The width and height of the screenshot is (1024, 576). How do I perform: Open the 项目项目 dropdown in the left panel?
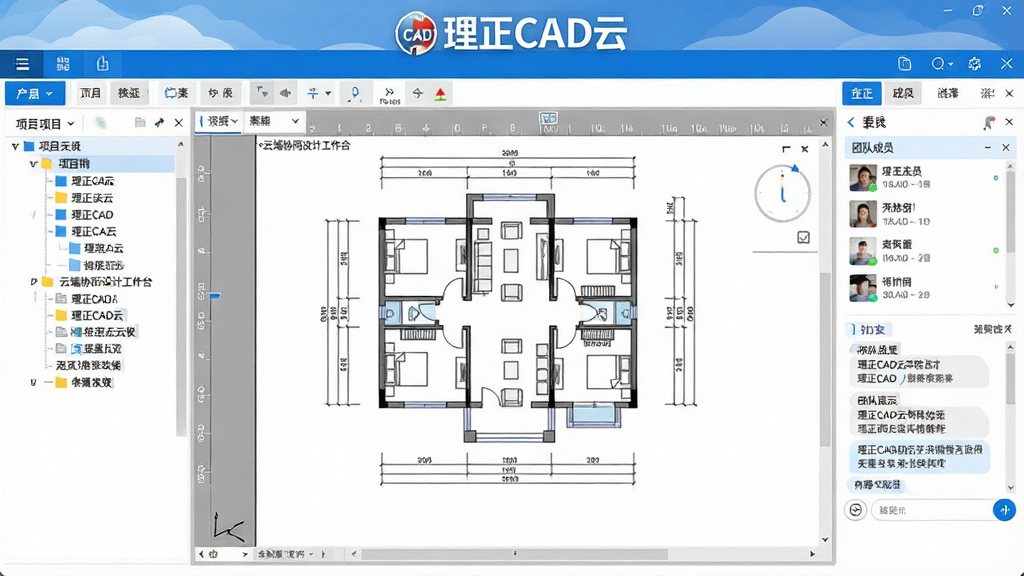(x=44, y=123)
